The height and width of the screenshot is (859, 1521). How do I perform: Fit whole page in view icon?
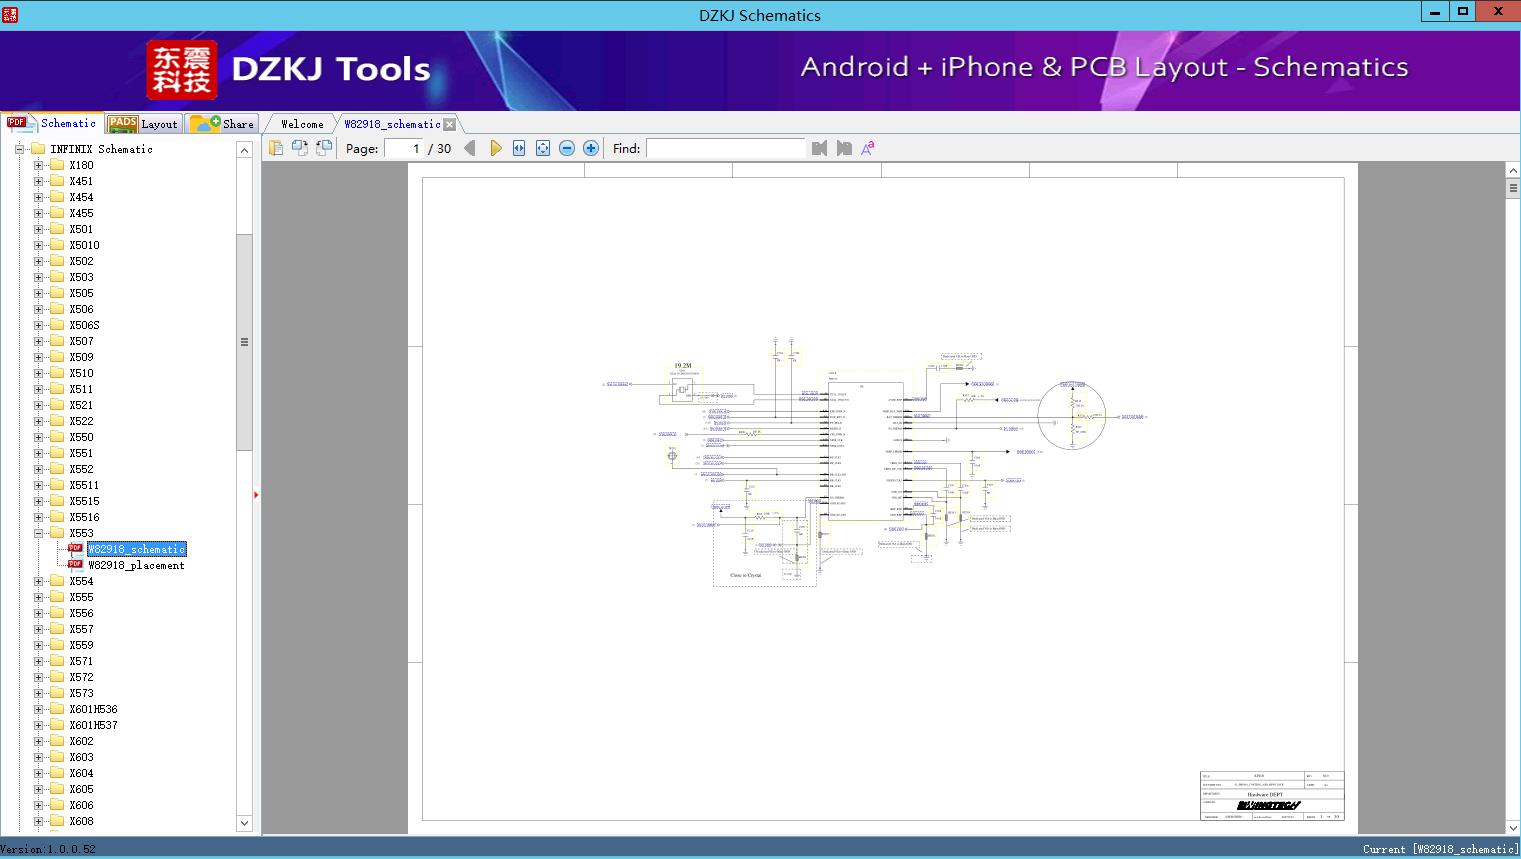point(543,148)
